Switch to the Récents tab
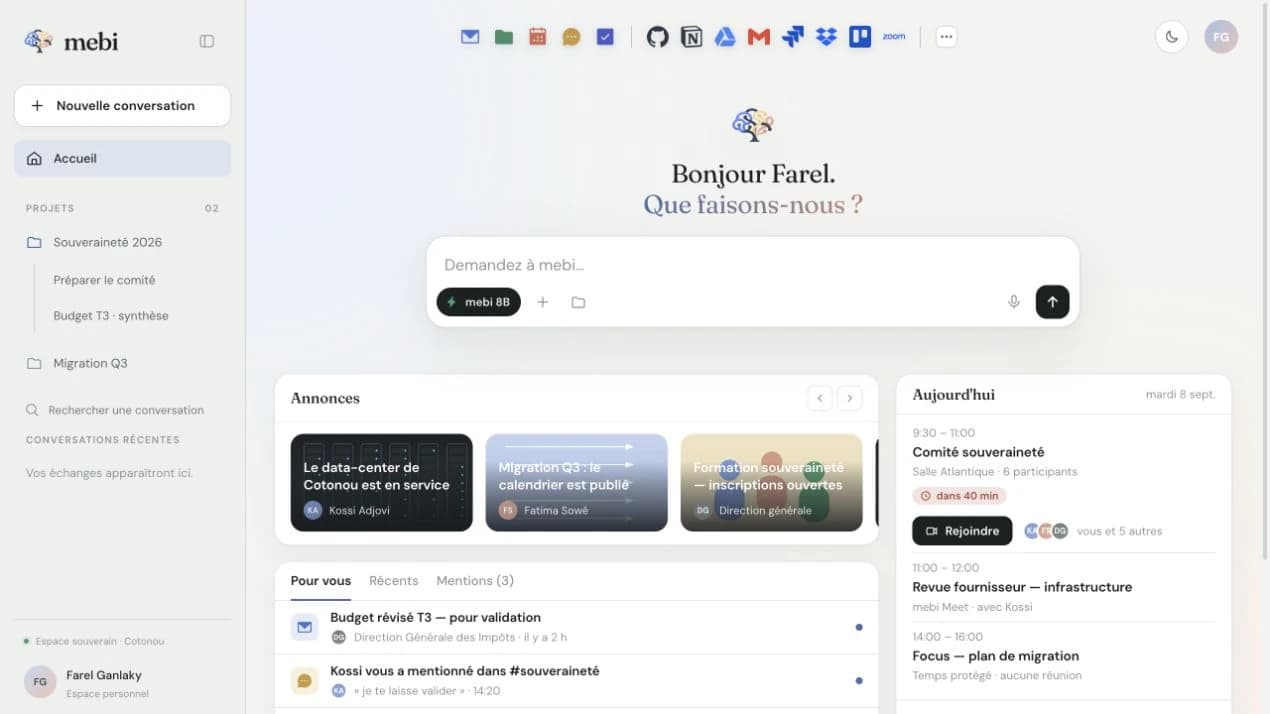The height and width of the screenshot is (714, 1270). [394, 581]
